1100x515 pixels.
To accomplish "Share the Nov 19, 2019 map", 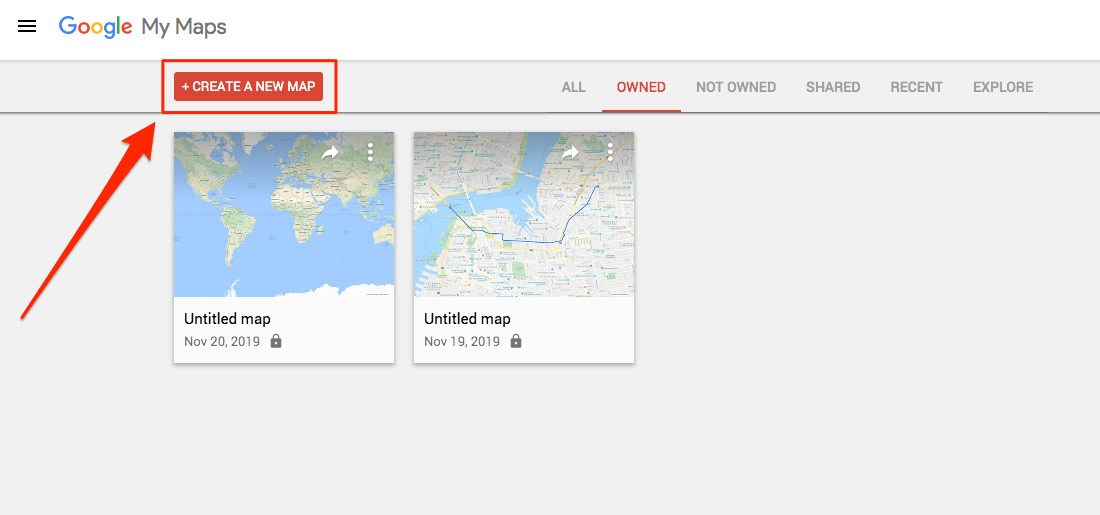I will click(x=570, y=152).
